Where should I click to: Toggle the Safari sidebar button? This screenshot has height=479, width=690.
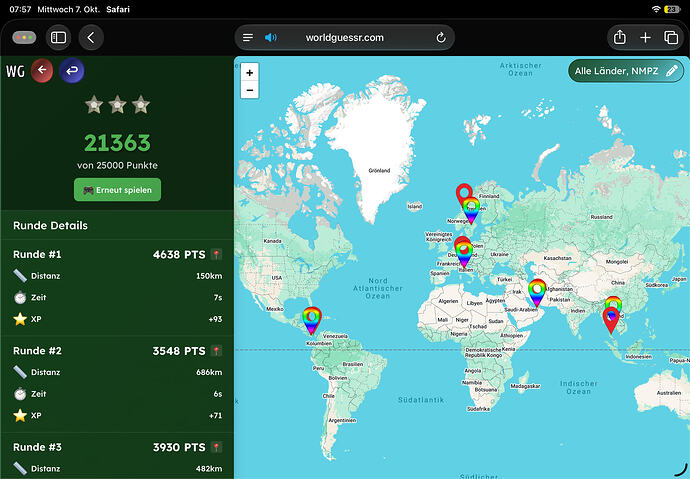[x=59, y=38]
